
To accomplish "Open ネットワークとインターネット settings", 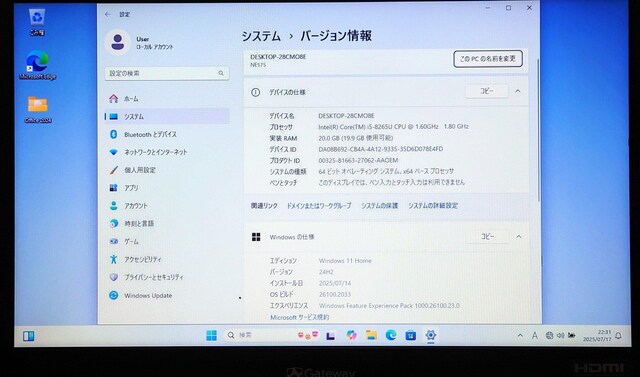I will (x=167, y=152).
